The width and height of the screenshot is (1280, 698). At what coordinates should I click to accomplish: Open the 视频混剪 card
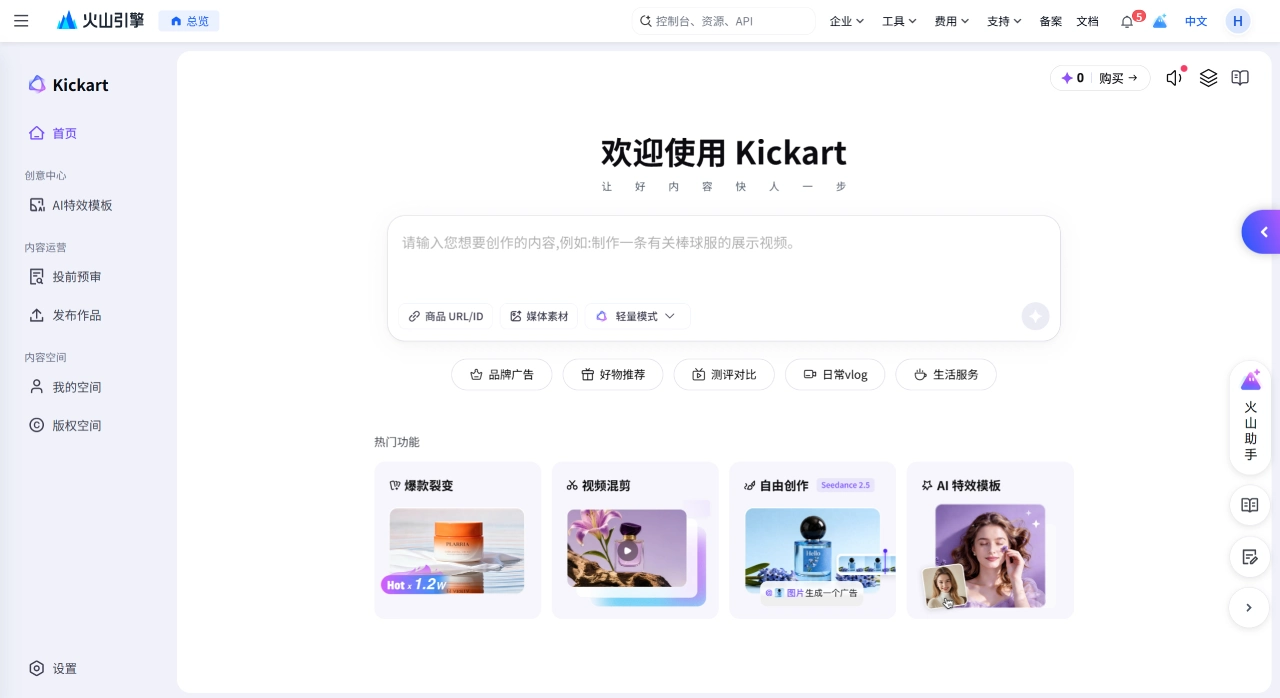635,540
